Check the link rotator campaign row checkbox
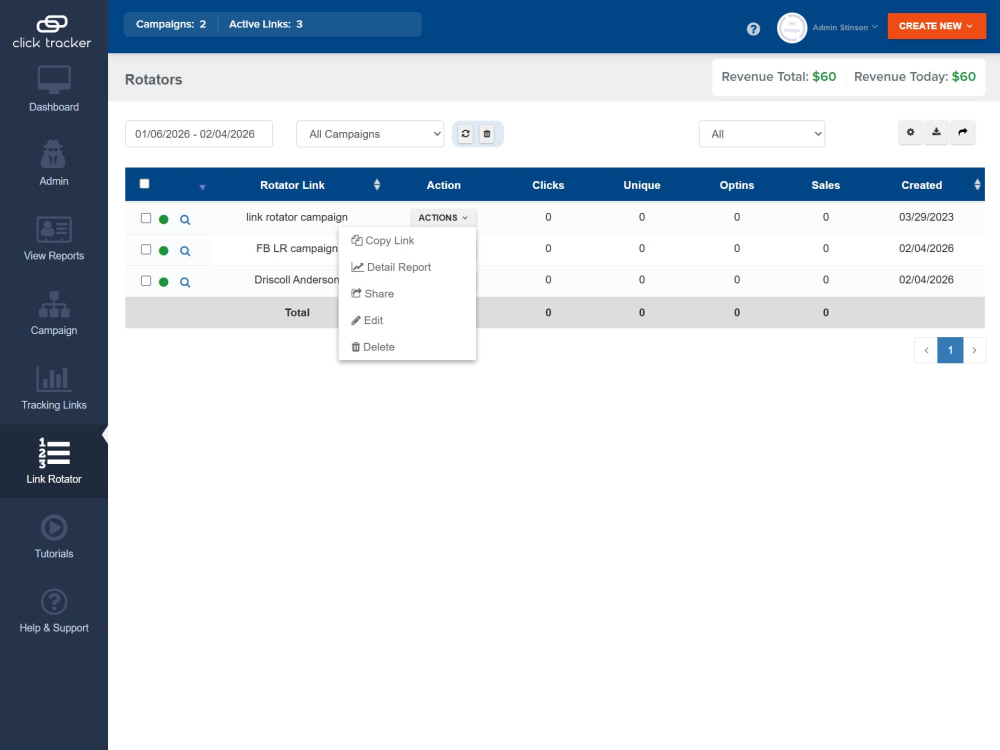The width and height of the screenshot is (1000, 750). (x=146, y=218)
